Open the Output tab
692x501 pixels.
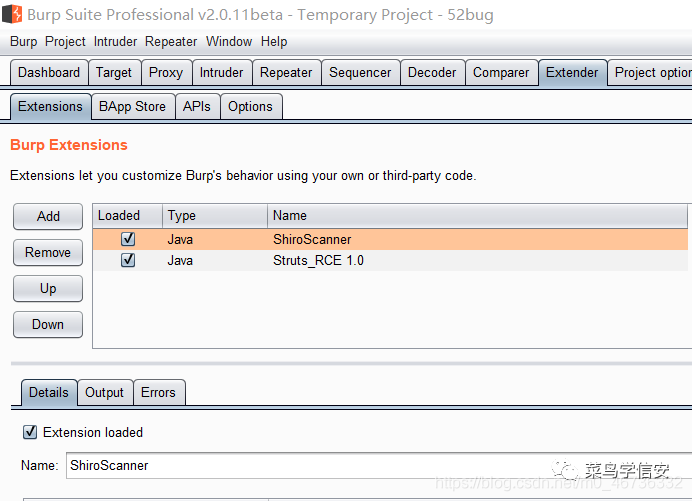tap(105, 392)
